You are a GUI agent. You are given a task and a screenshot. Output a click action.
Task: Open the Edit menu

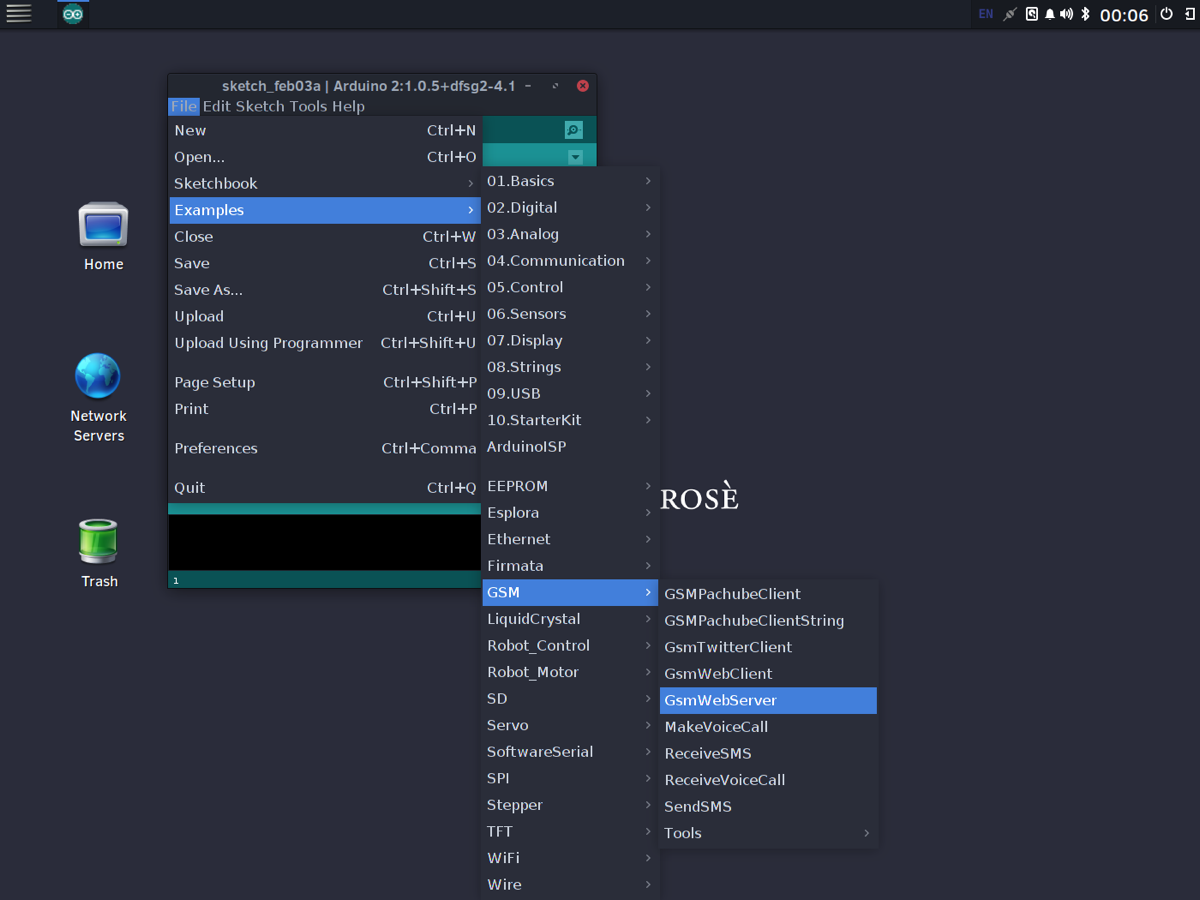click(216, 106)
